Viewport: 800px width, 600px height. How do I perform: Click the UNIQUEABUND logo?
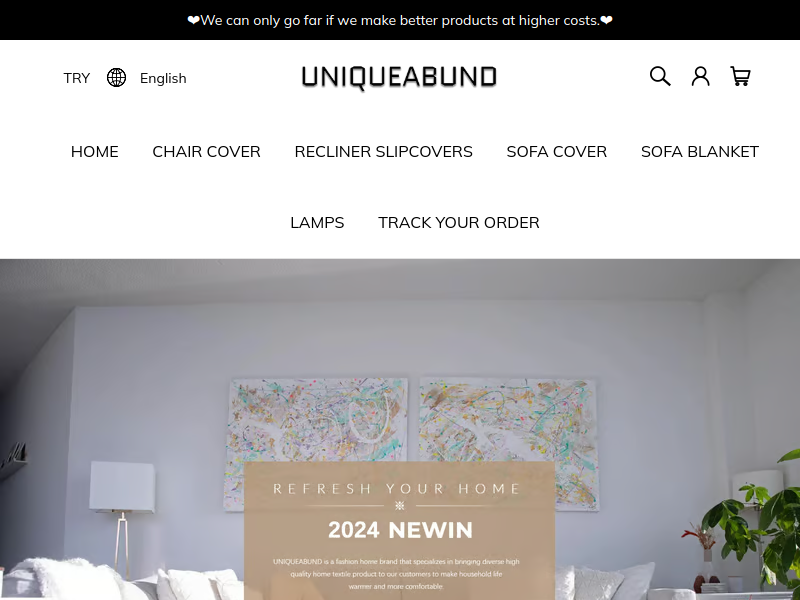[x=399, y=78]
